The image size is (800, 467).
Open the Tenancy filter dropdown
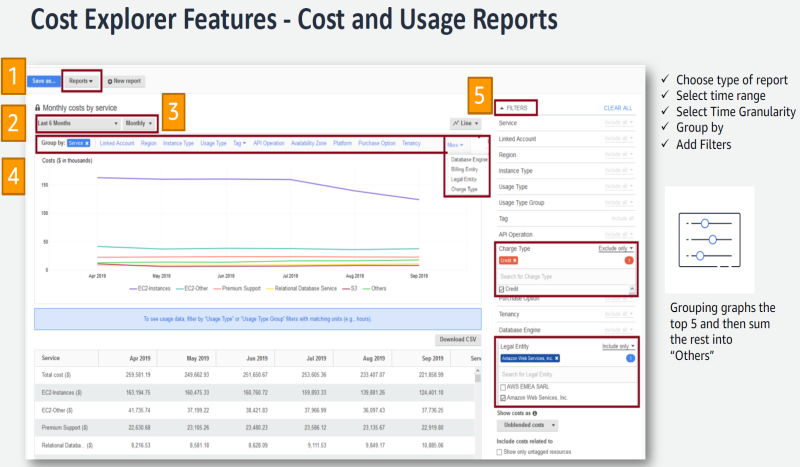619,313
